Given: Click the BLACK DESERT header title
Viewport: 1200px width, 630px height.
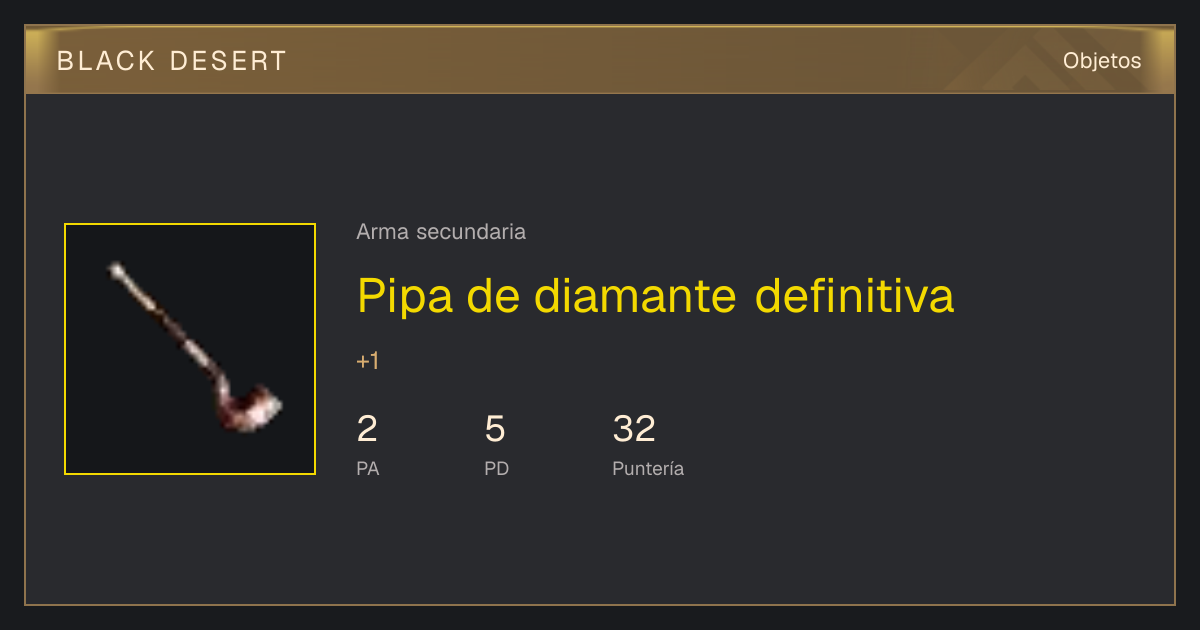Looking at the screenshot, I should point(172,61).
